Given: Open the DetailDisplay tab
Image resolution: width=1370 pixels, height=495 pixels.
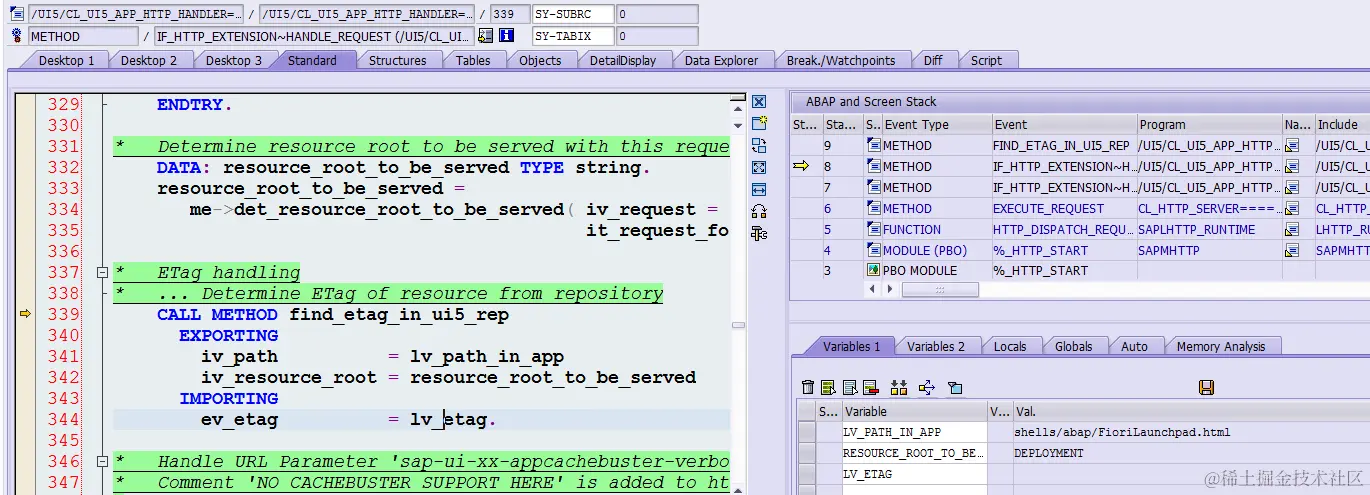Looking at the screenshot, I should (x=623, y=60).
